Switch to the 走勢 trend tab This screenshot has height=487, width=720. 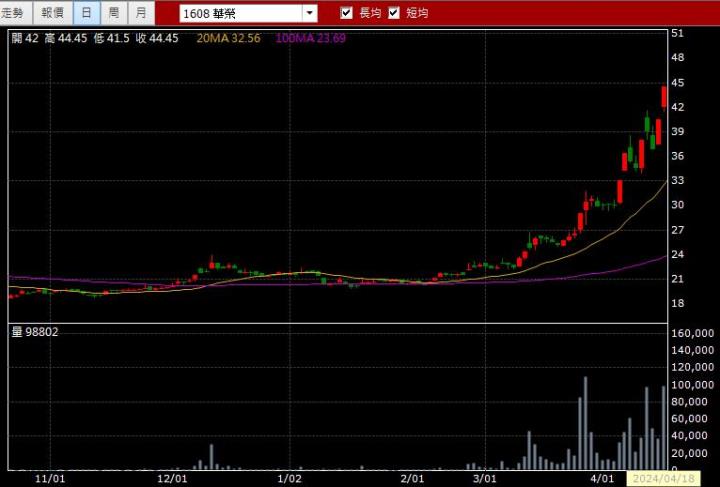(x=15, y=13)
